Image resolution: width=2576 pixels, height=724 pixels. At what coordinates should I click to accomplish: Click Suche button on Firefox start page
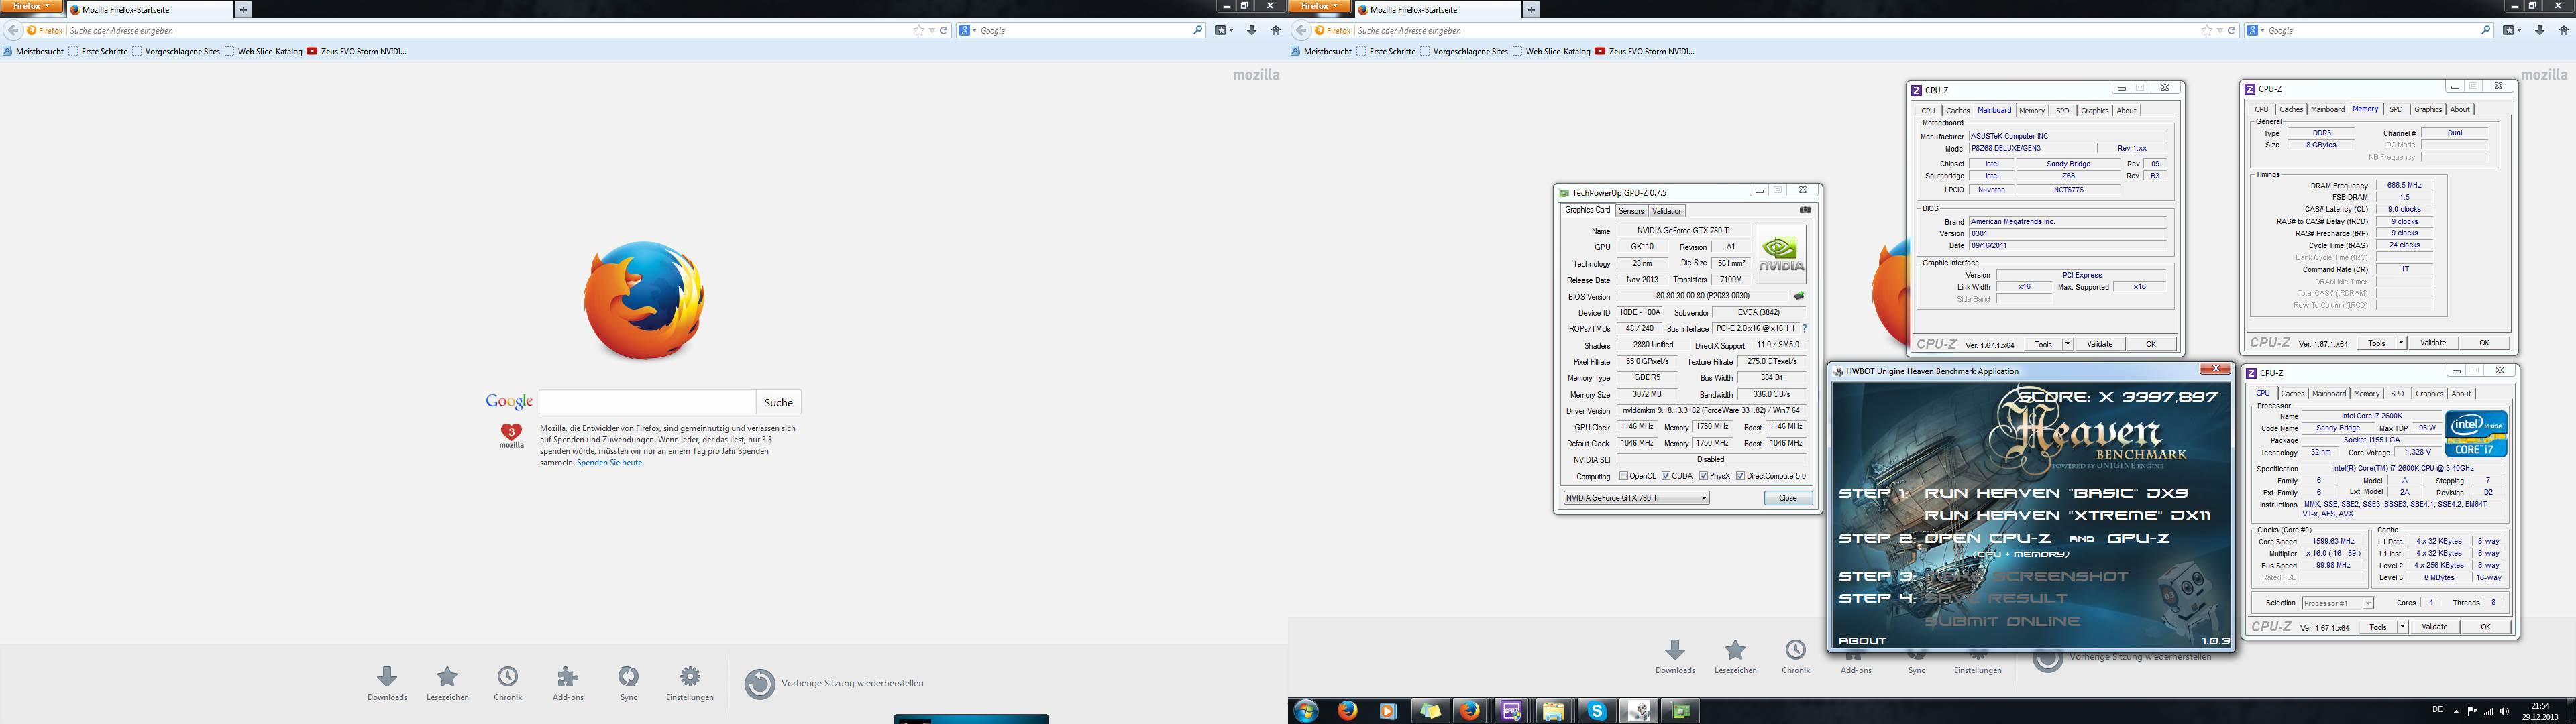pyautogui.click(x=778, y=402)
